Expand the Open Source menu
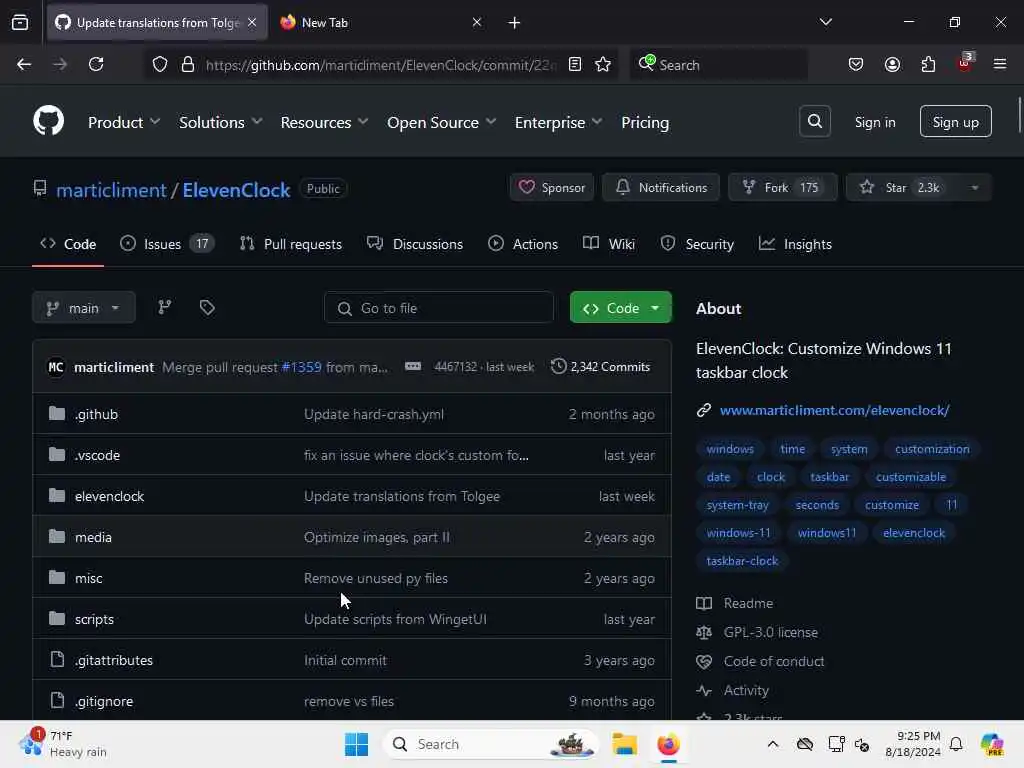1024x768 pixels. pos(441,122)
